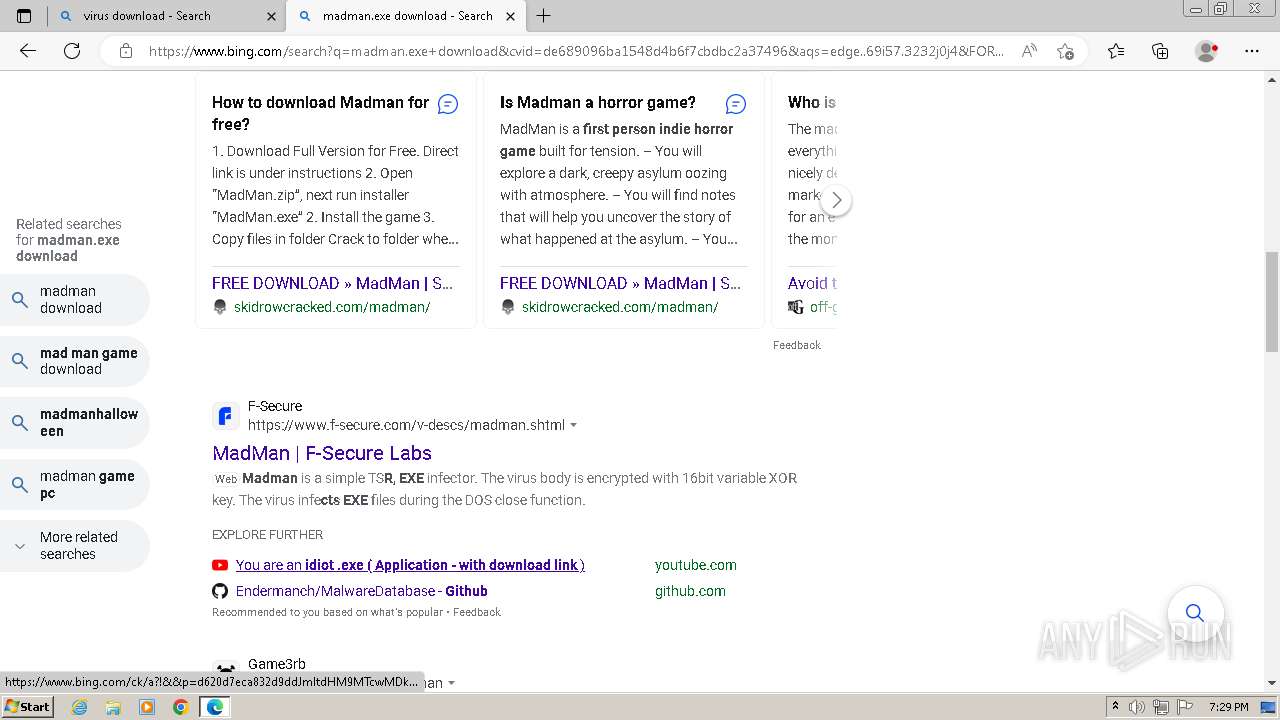
Task: View site information lock icon
Action: point(126,51)
